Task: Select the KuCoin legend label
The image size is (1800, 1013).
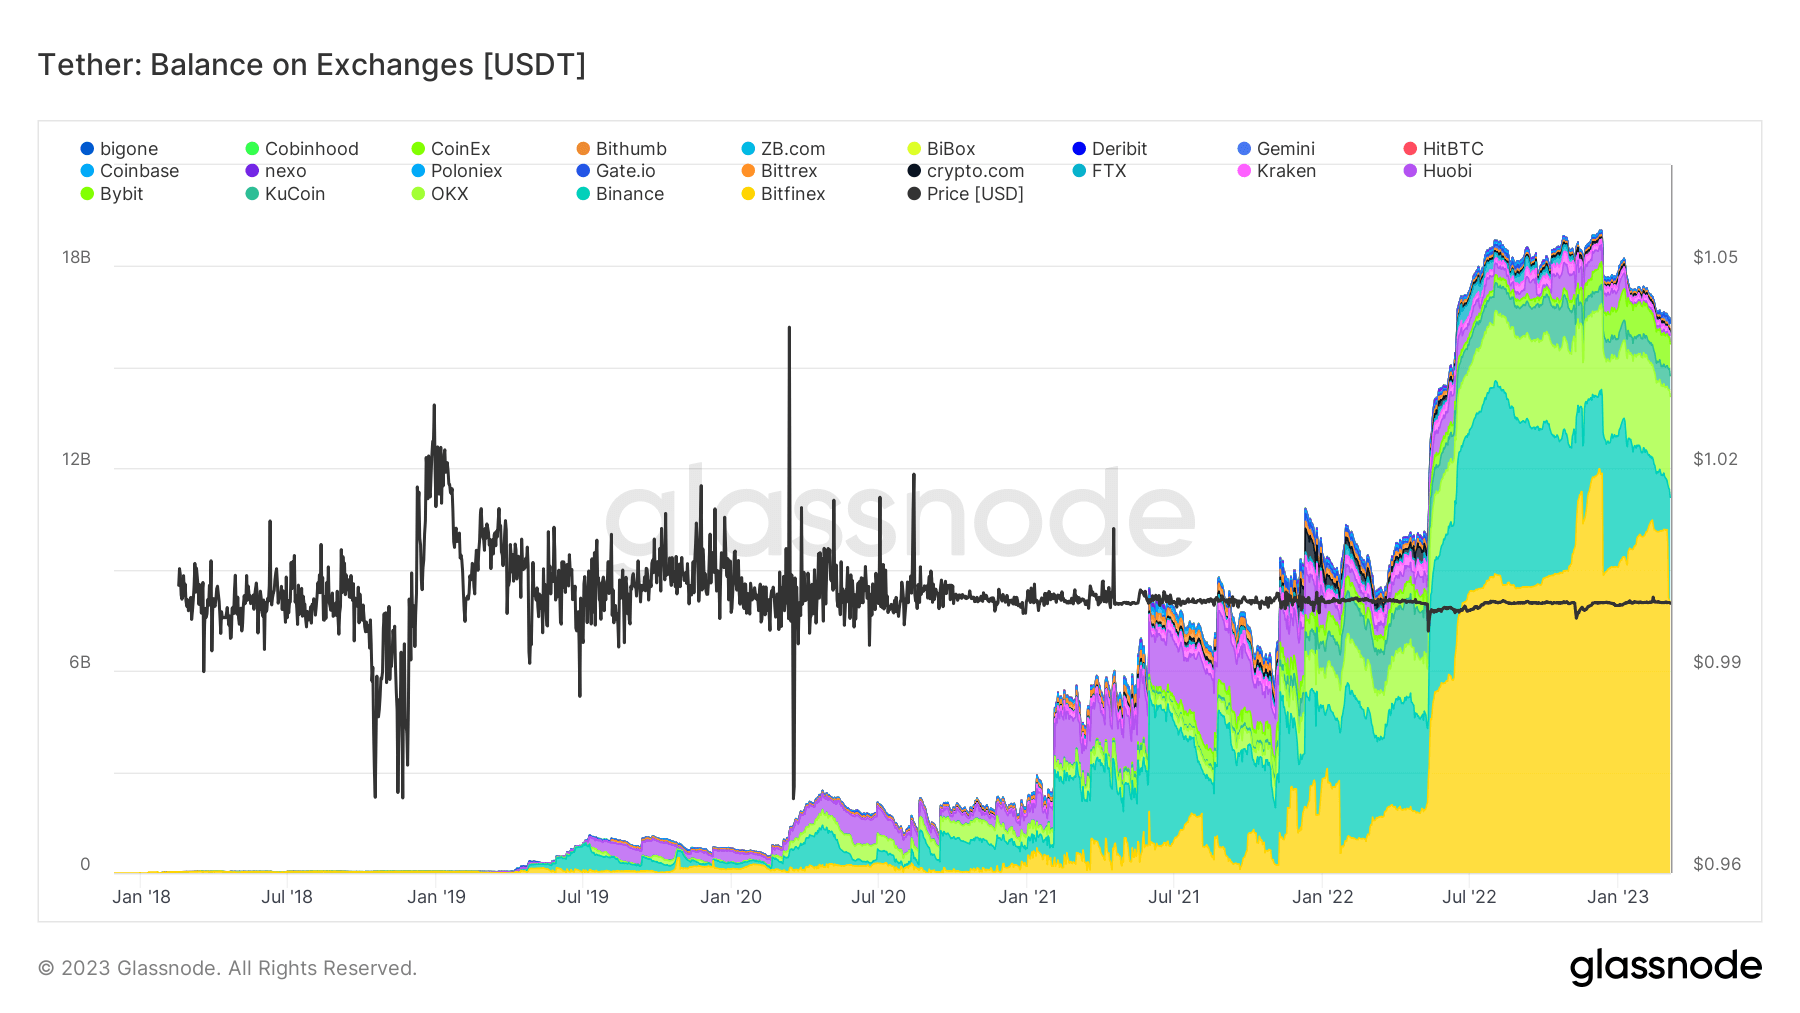Action: click(295, 194)
